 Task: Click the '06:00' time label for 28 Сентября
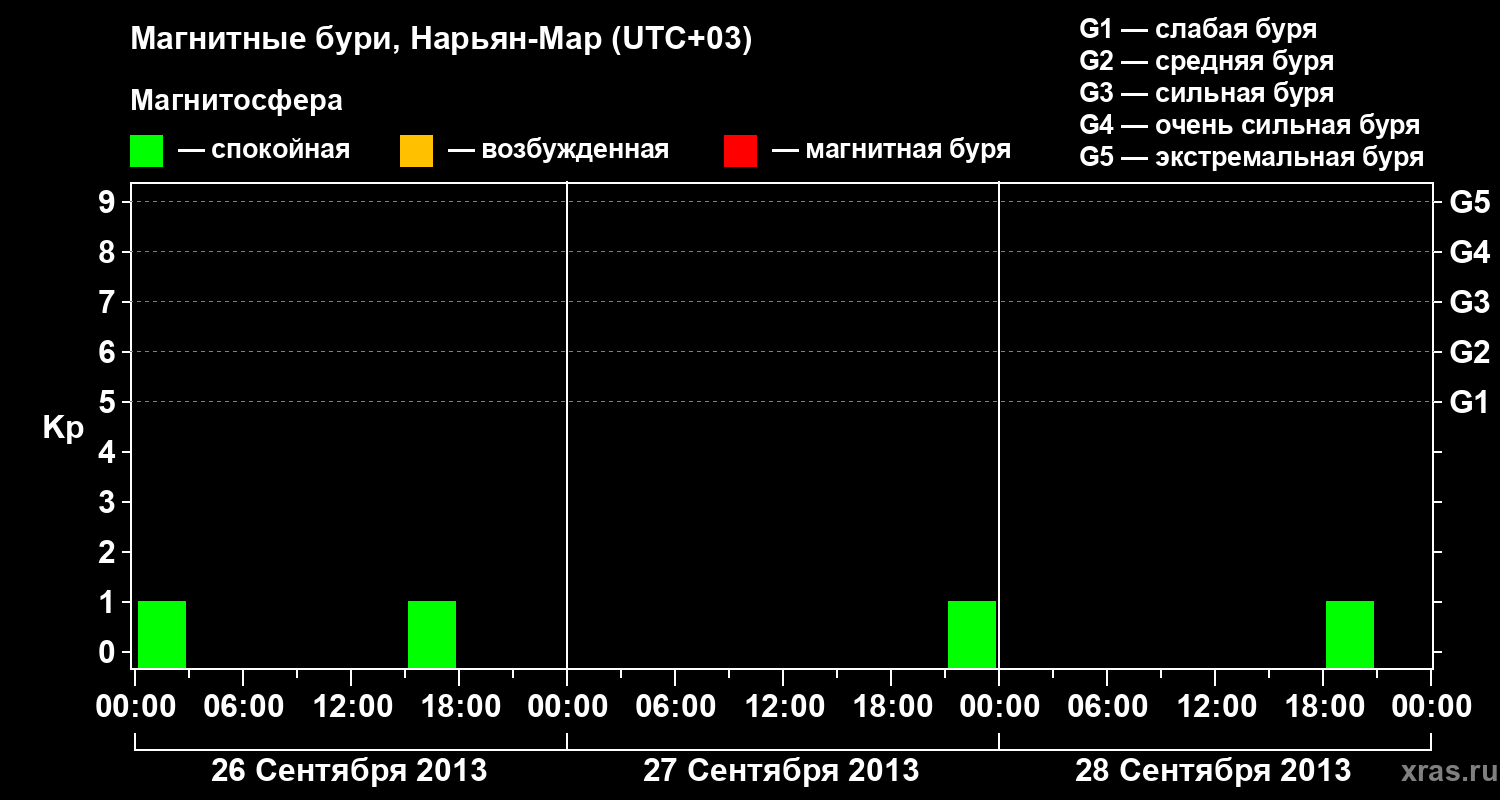tap(1107, 706)
